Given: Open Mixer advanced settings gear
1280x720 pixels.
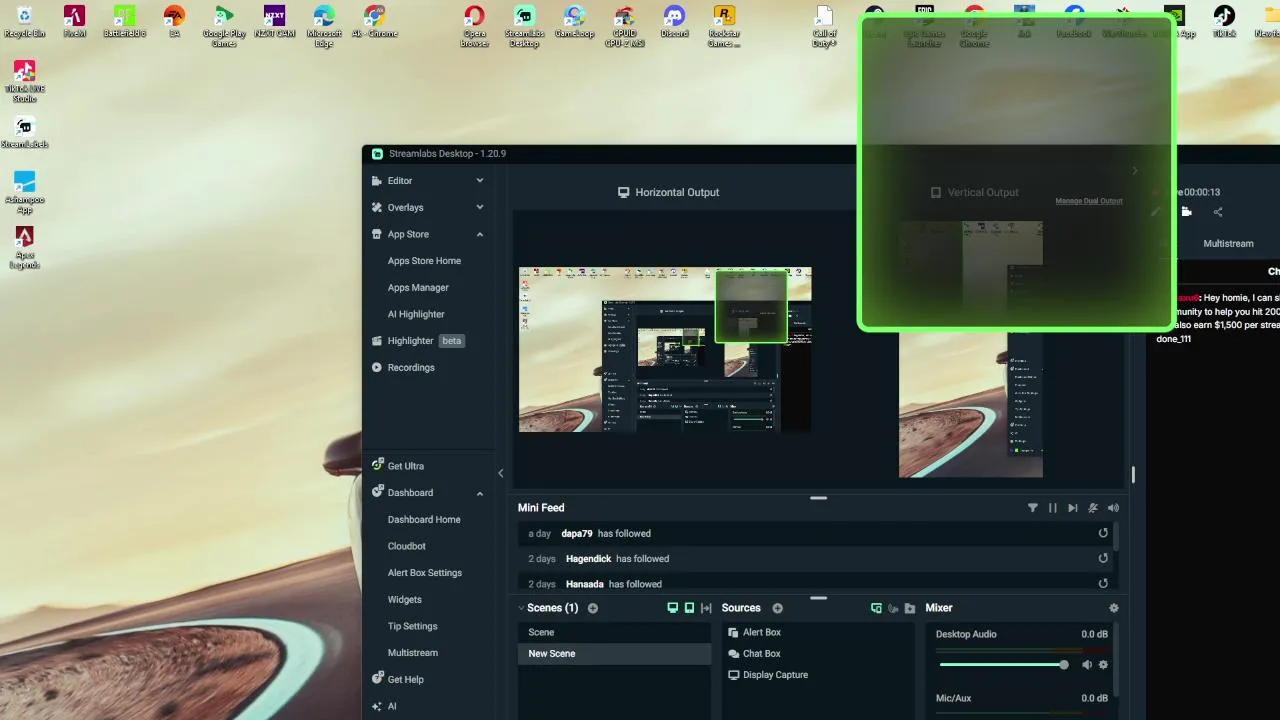Looking at the screenshot, I should [x=1114, y=608].
